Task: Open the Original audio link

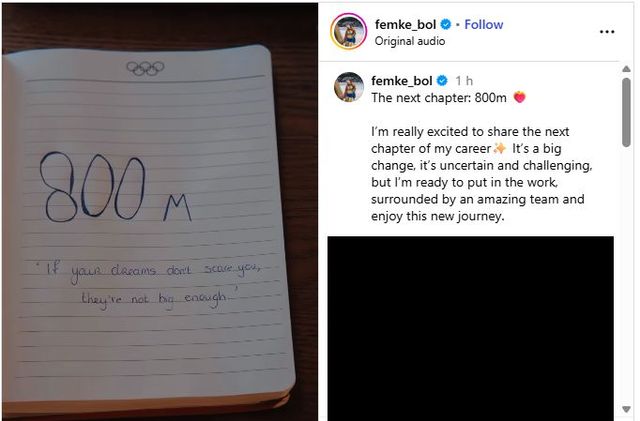Action: coord(410,41)
